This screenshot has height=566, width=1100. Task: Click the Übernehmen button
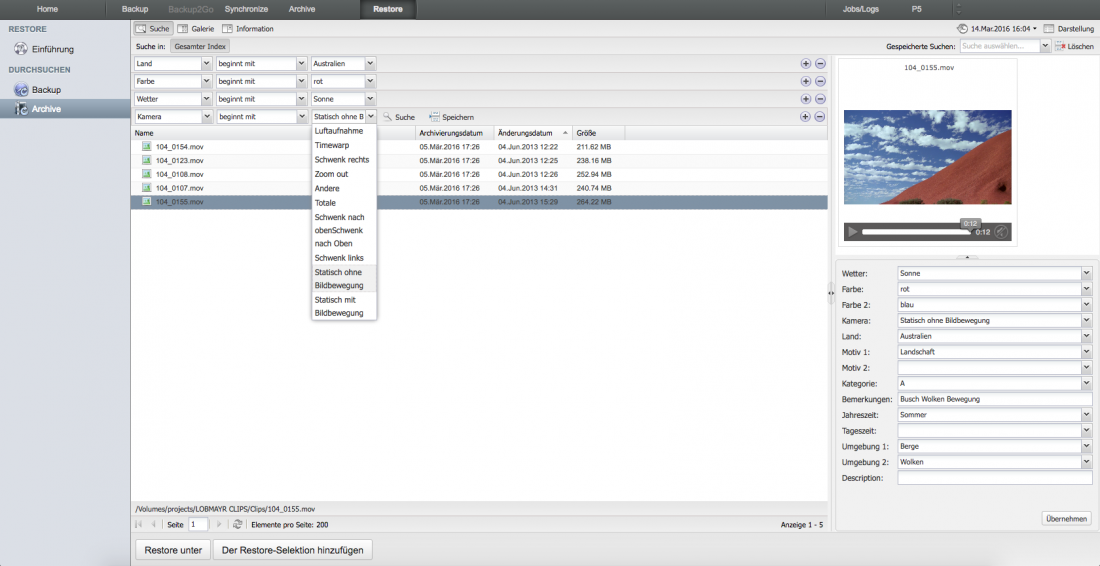pyautogui.click(x=1066, y=518)
